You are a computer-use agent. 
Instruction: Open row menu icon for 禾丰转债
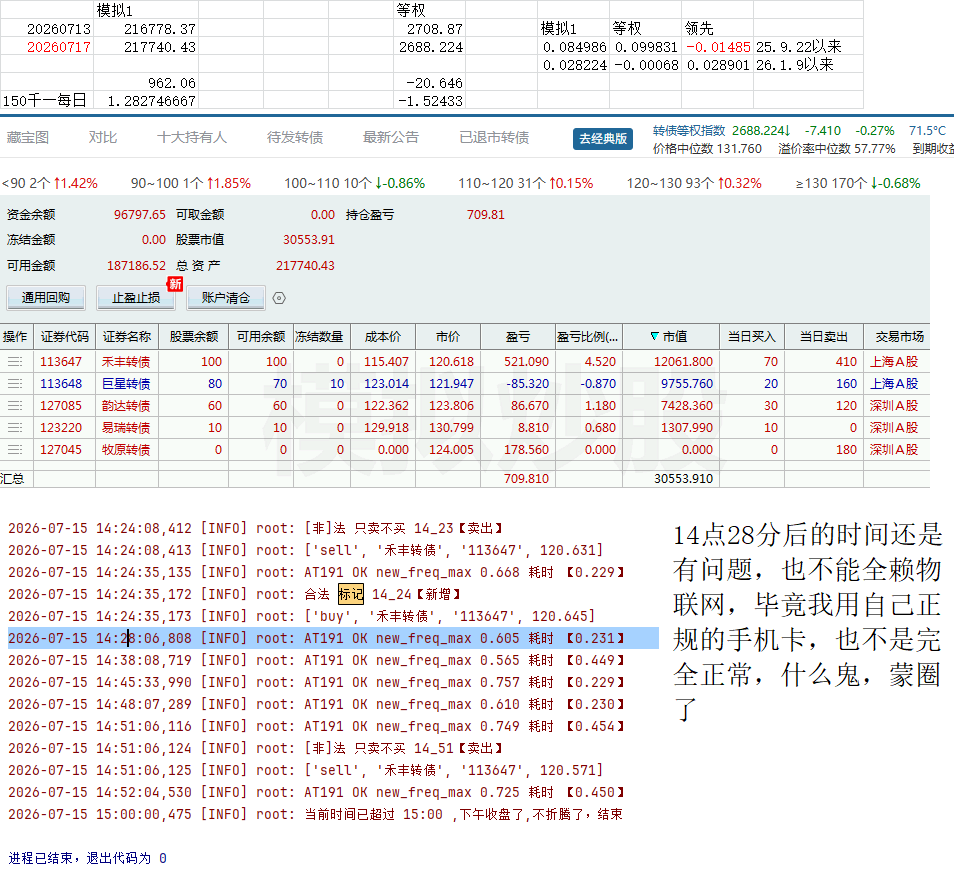tap(15, 362)
